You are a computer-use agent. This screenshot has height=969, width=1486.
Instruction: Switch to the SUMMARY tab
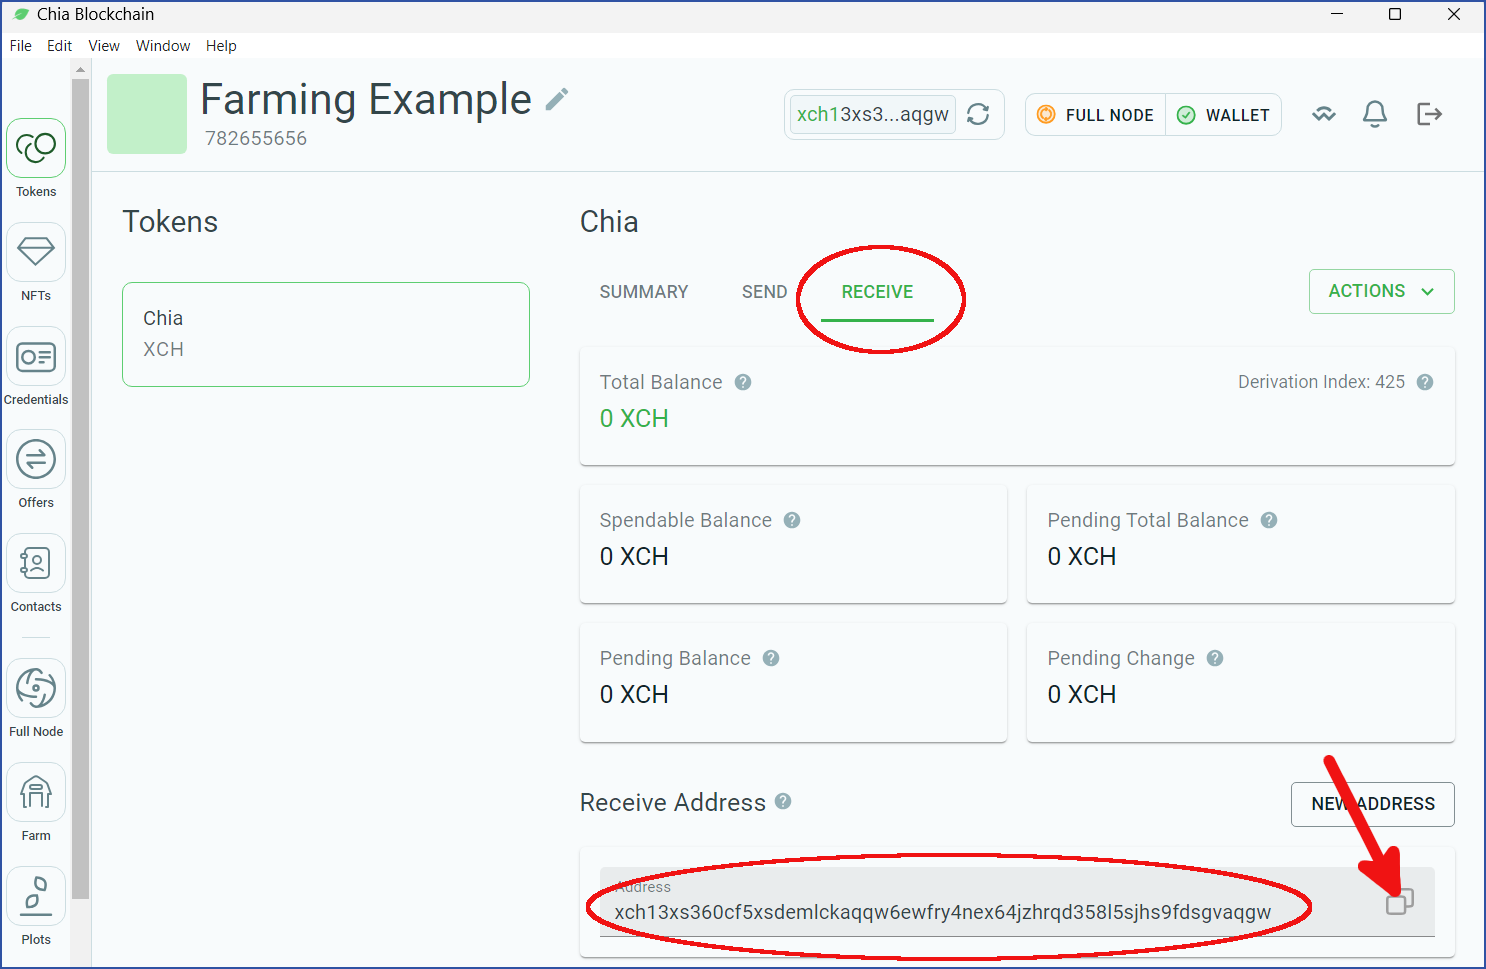click(644, 292)
